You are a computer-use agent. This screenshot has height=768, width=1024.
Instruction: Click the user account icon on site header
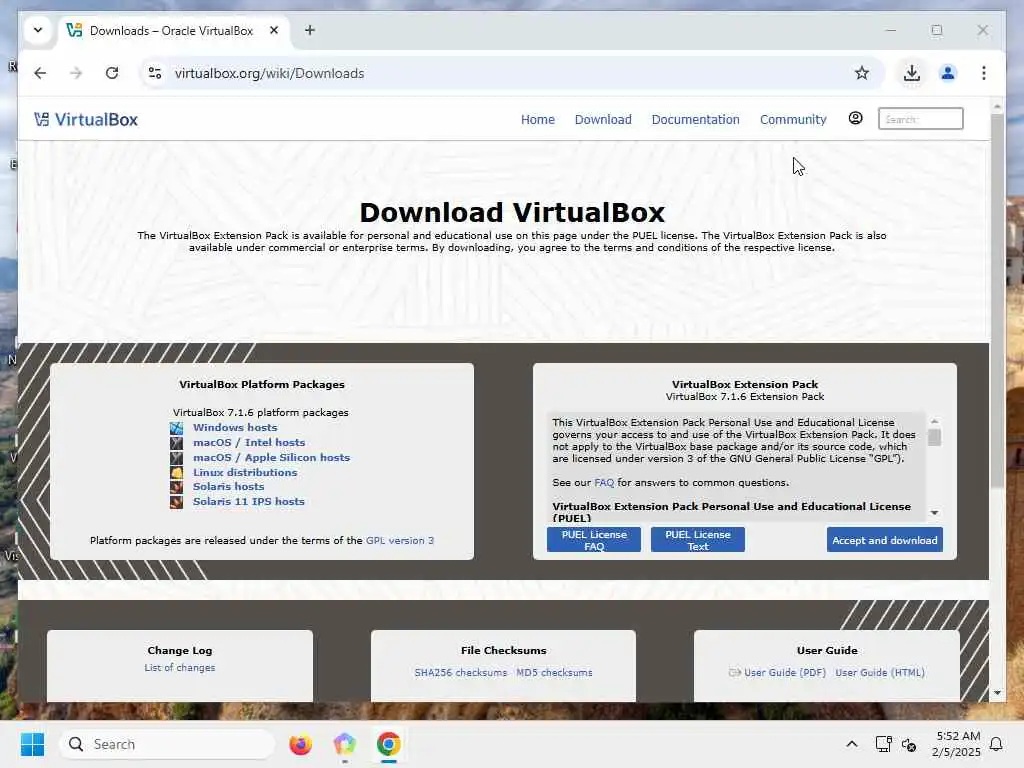(856, 118)
